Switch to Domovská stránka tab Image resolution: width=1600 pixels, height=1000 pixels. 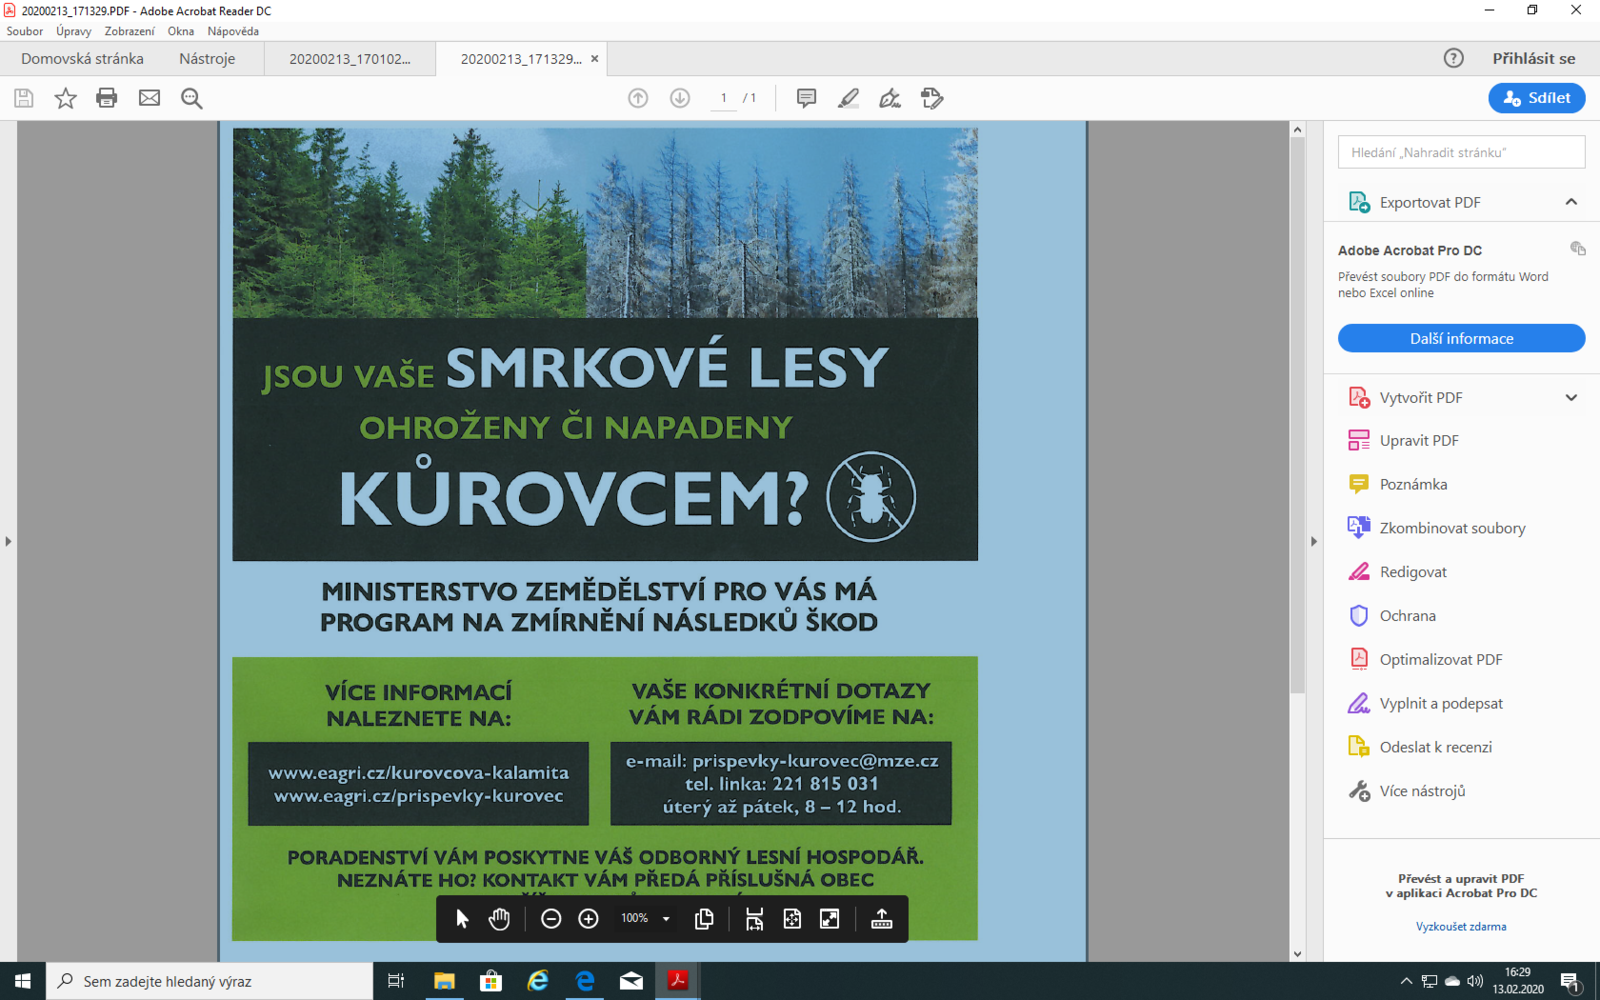[x=82, y=58]
